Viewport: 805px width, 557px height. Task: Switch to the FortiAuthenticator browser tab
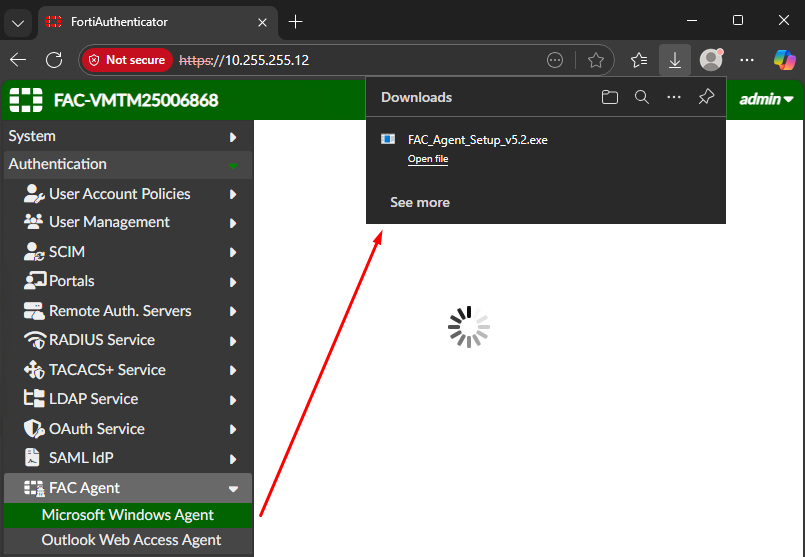[x=158, y=22]
